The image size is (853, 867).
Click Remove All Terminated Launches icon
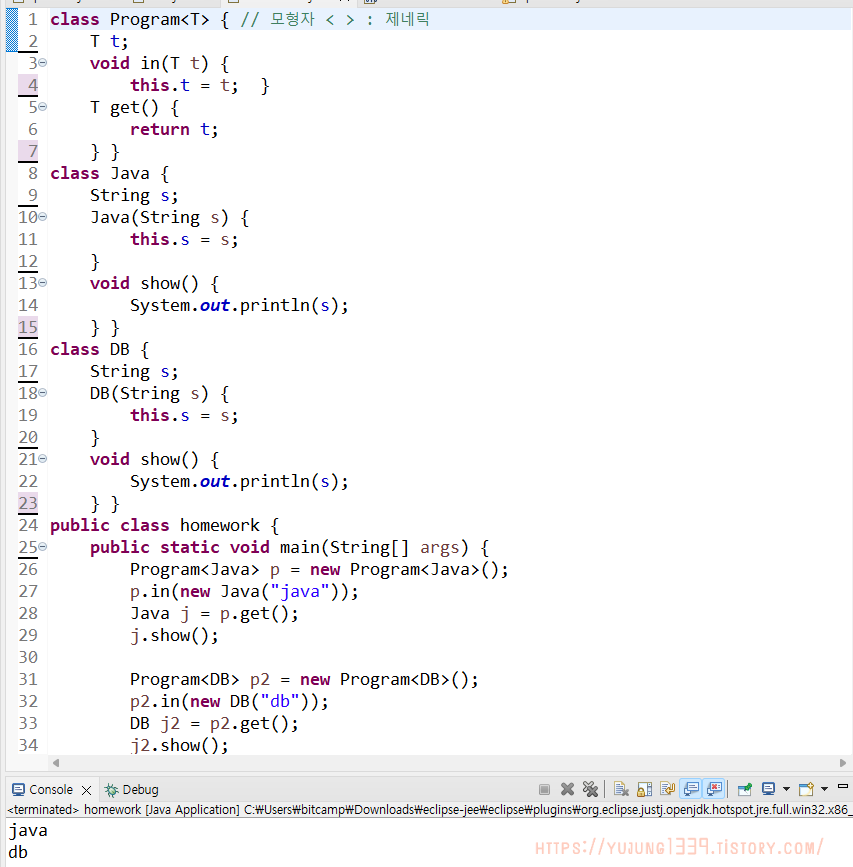(x=590, y=789)
